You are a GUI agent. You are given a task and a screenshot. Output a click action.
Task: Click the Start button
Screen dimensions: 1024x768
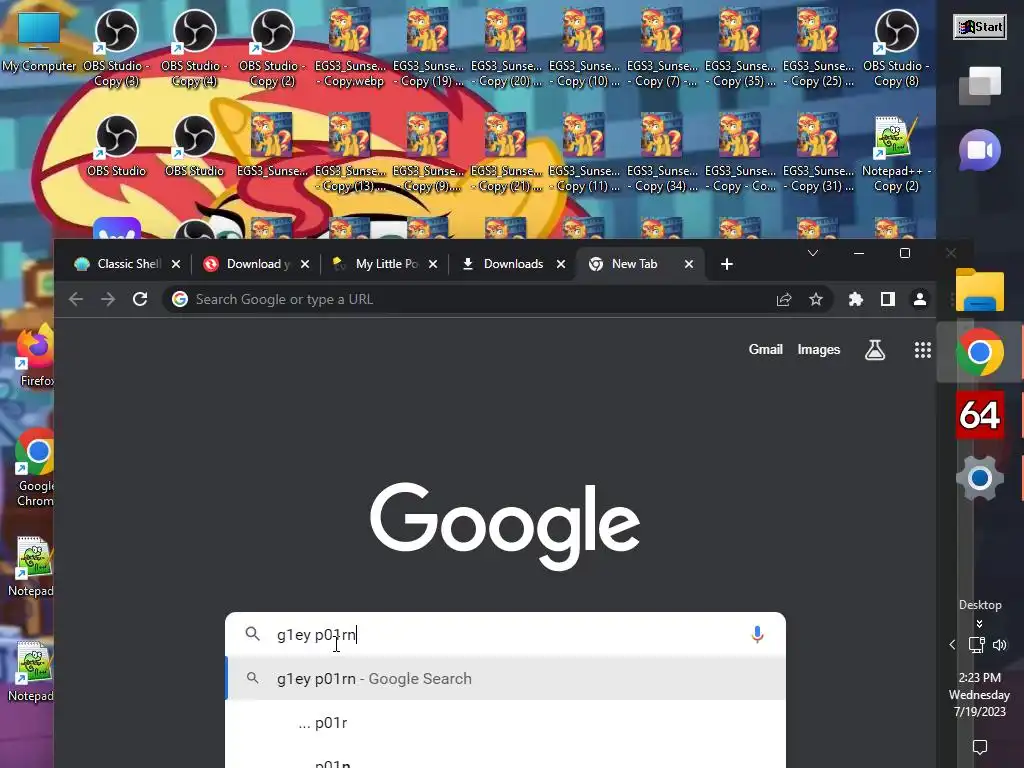click(979, 27)
